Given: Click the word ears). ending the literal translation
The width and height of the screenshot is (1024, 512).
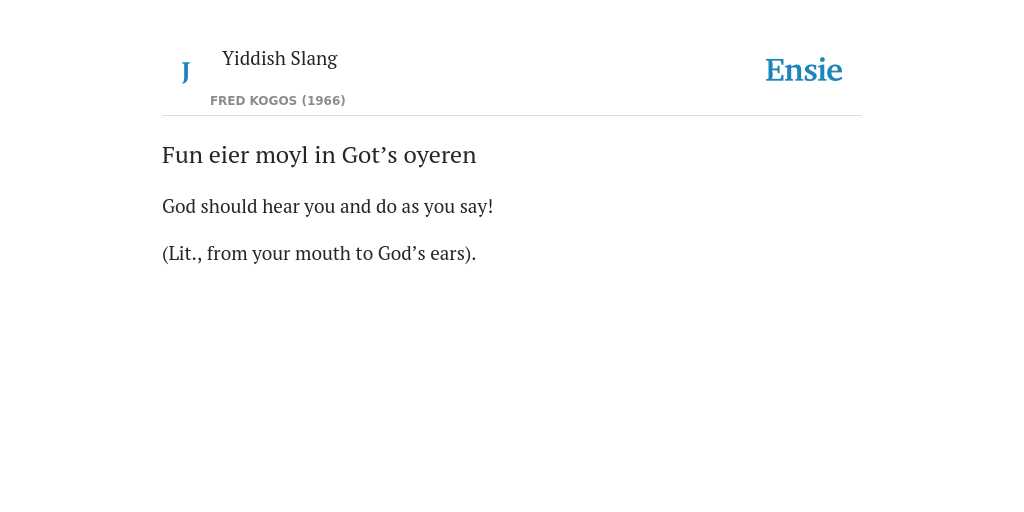Looking at the screenshot, I should pos(453,253).
